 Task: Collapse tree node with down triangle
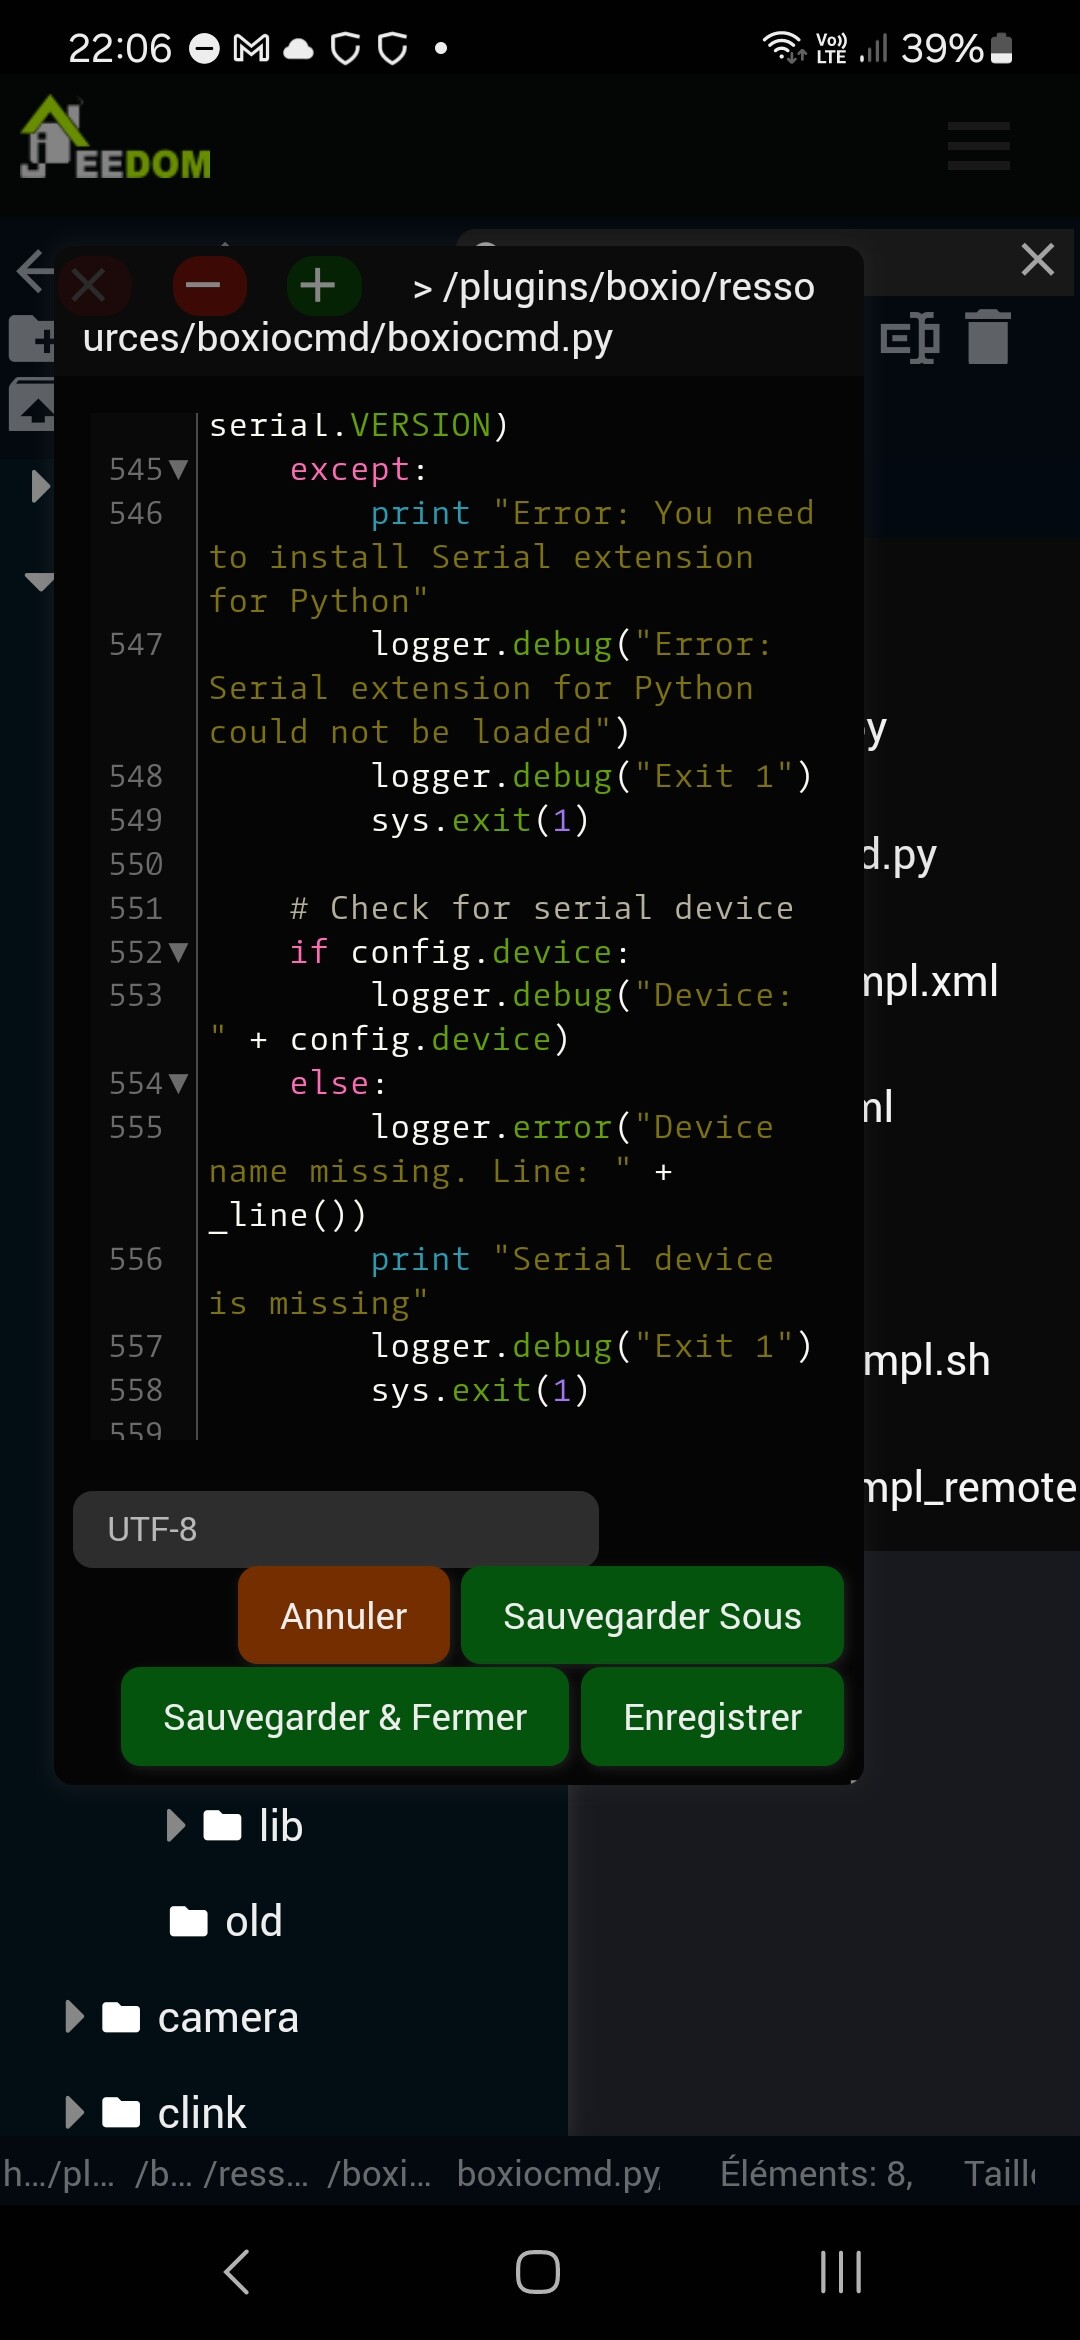[x=39, y=582]
